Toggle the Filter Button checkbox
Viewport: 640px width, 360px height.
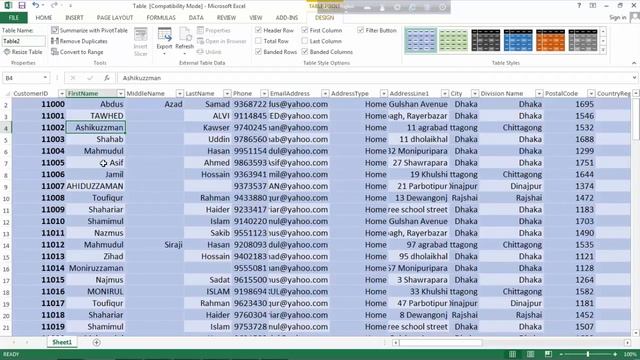point(360,30)
